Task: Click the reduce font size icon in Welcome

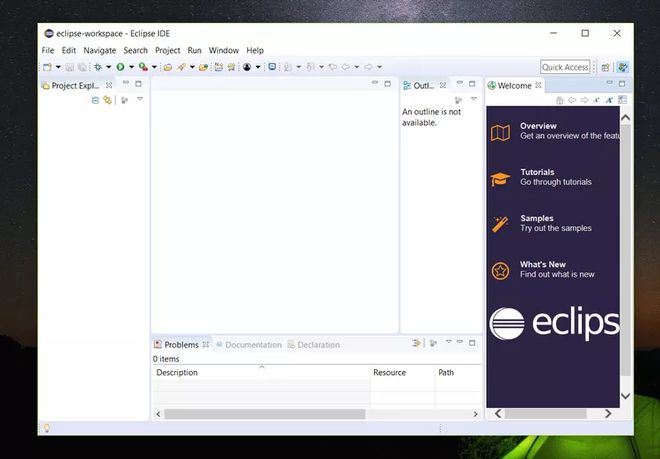Action: pos(597,100)
